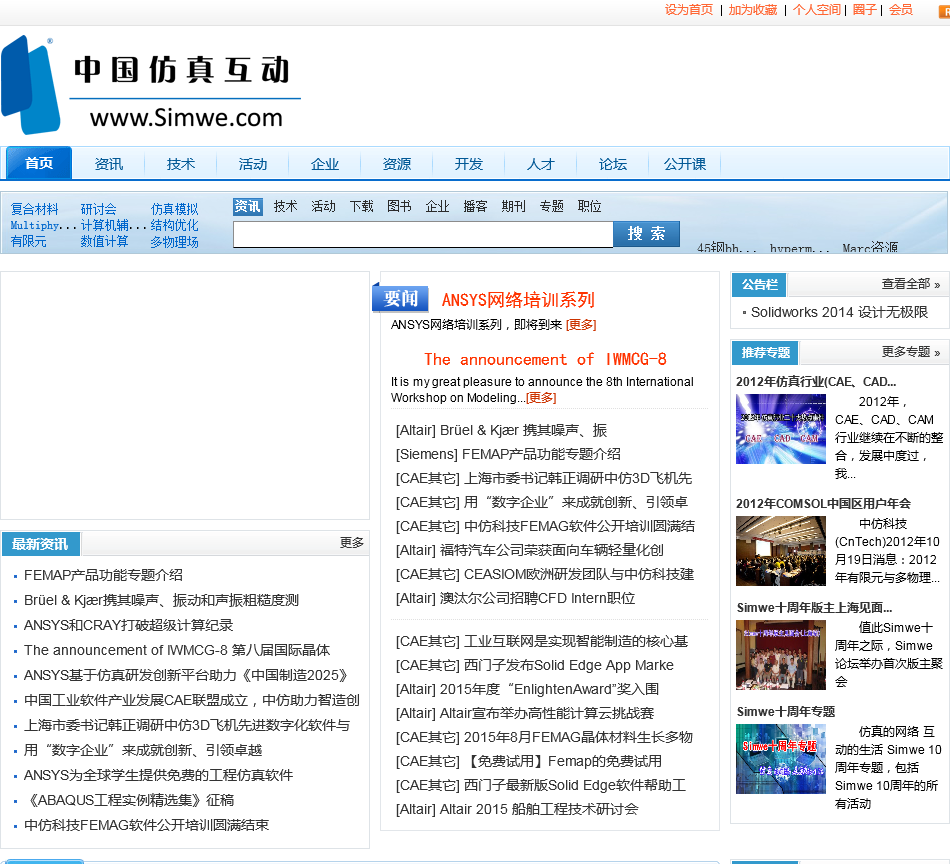
Task: Open [Altair] 福特汽车公司荣获 article link
Action: click(x=530, y=550)
